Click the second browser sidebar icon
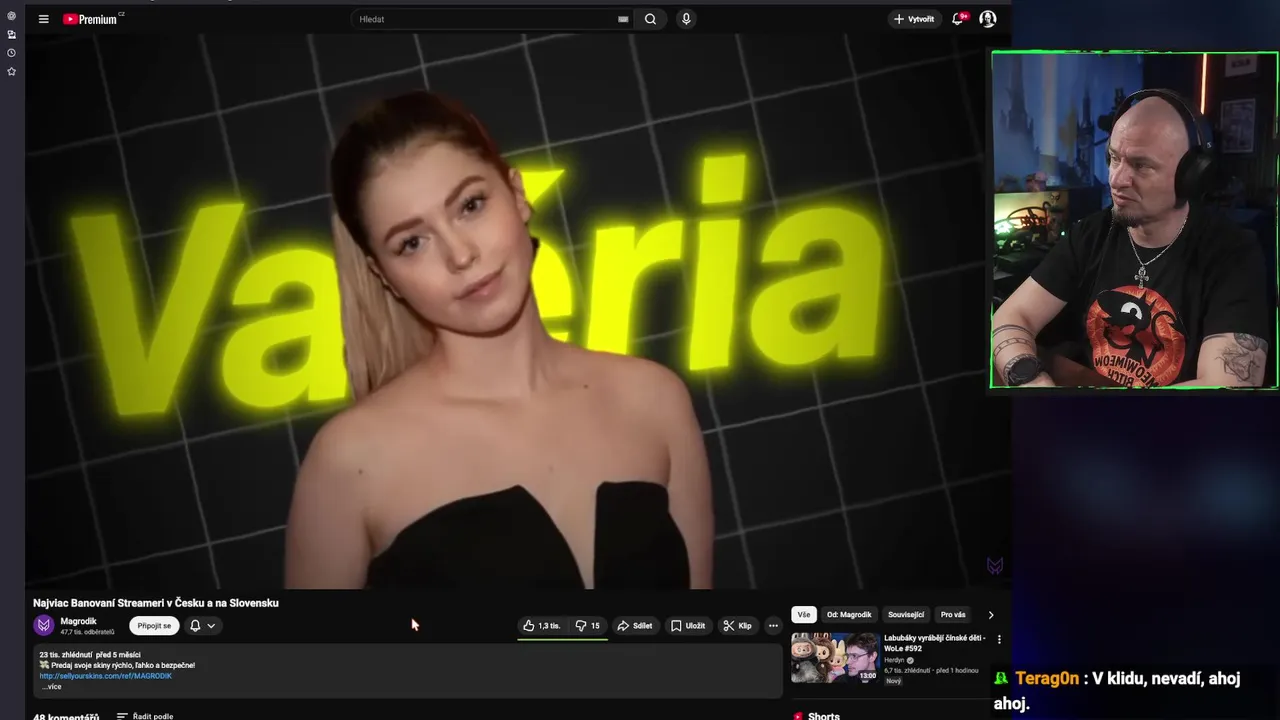The width and height of the screenshot is (1280, 720). click(12, 34)
